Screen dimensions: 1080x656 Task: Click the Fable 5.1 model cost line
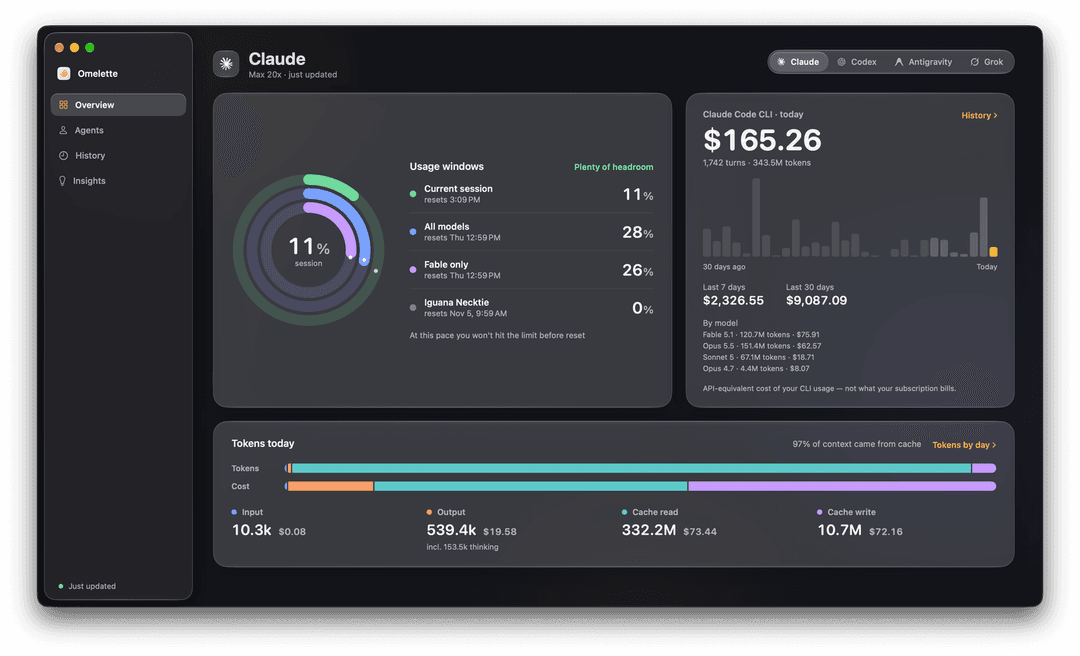[x=761, y=335]
